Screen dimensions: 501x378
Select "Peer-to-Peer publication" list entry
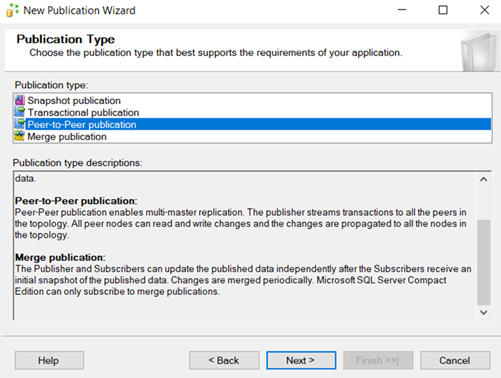pos(252,124)
